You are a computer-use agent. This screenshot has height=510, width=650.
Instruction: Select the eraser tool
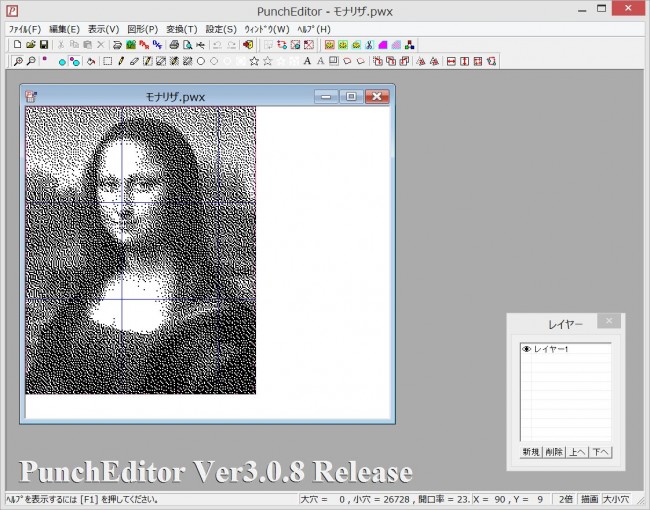(134, 62)
